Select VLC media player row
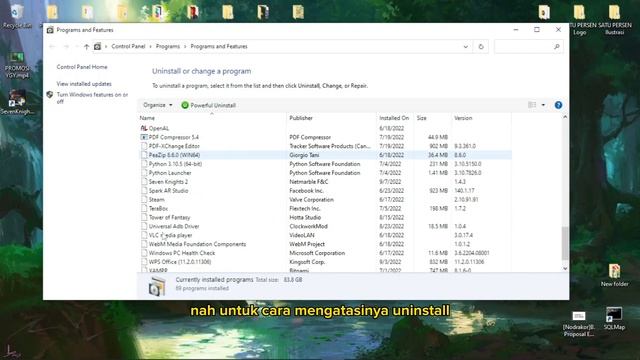The image size is (640, 360). 325,235
